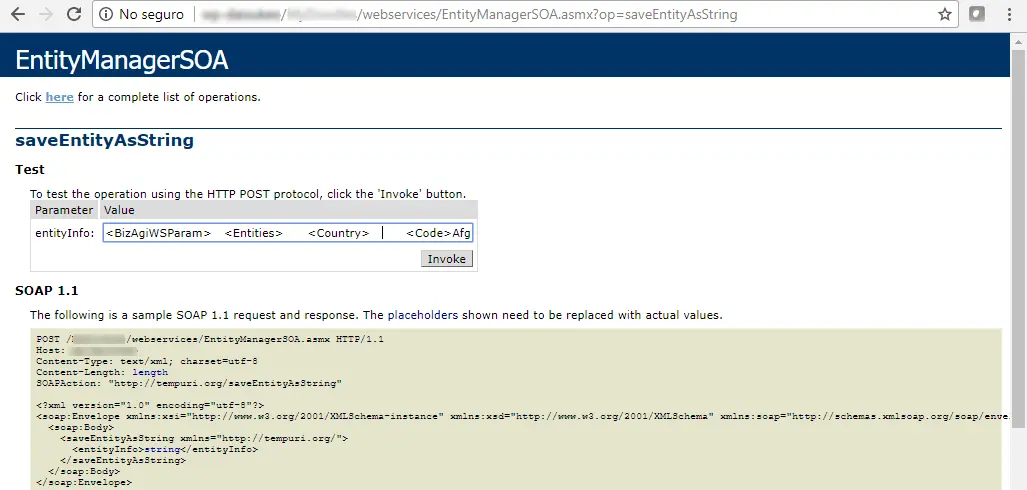
Task: Click the 'placeholders' word in SOAP description
Action: 422,315
